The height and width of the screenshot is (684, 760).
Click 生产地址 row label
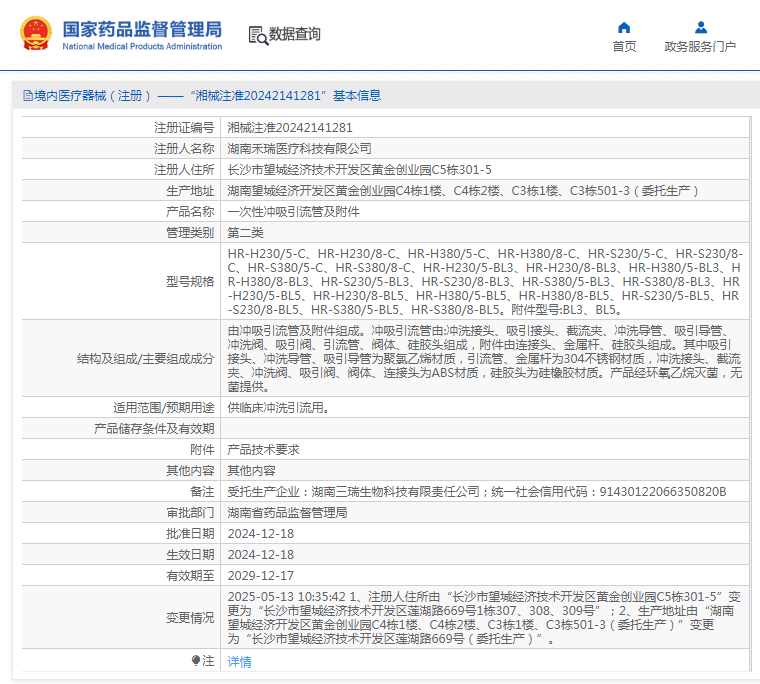click(190, 191)
